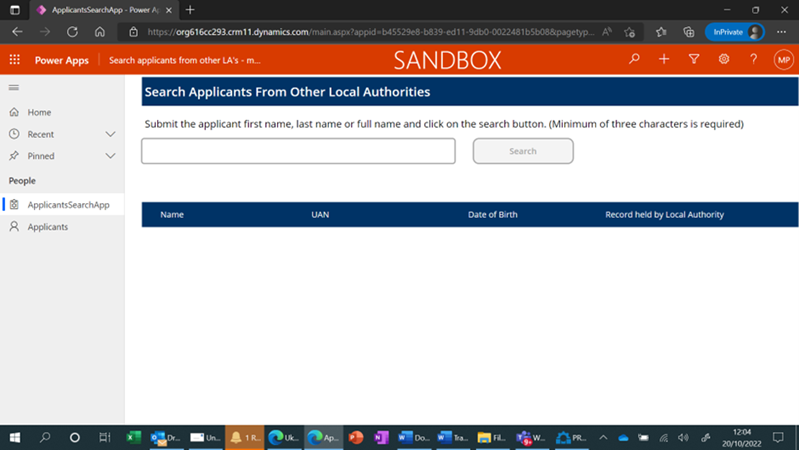
Task: Open the help question mark icon
Action: coord(753,60)
